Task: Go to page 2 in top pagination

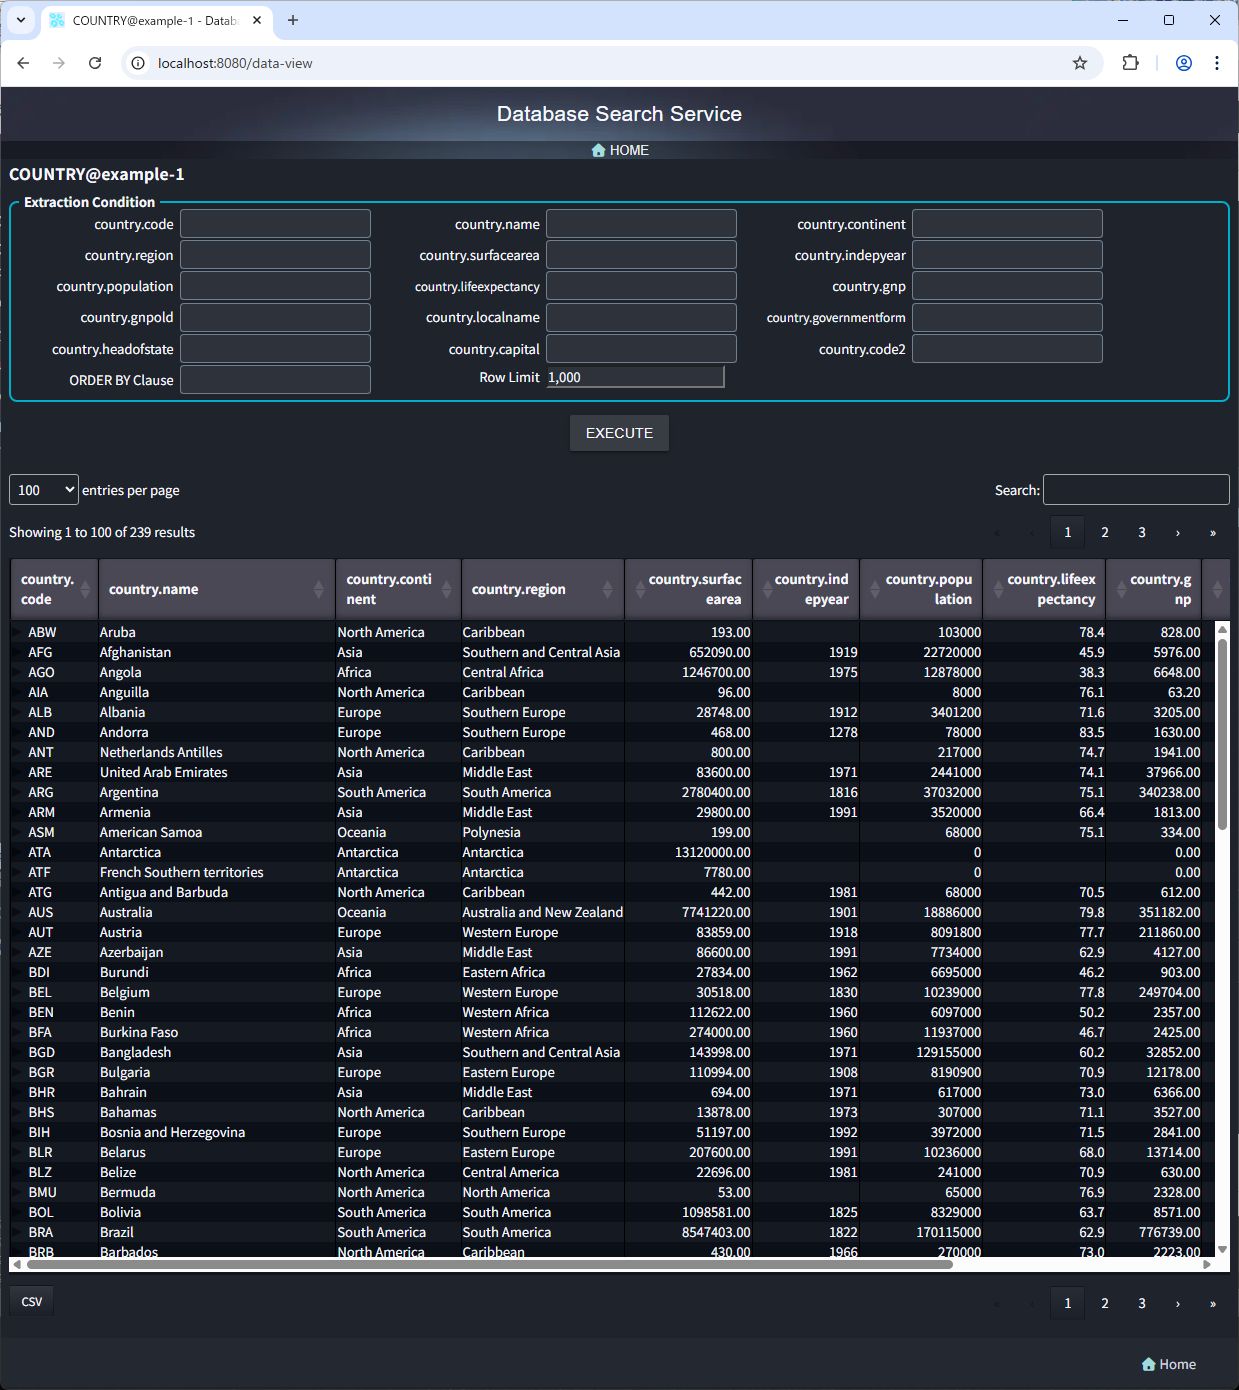Action: click(x=1104, y=532)
